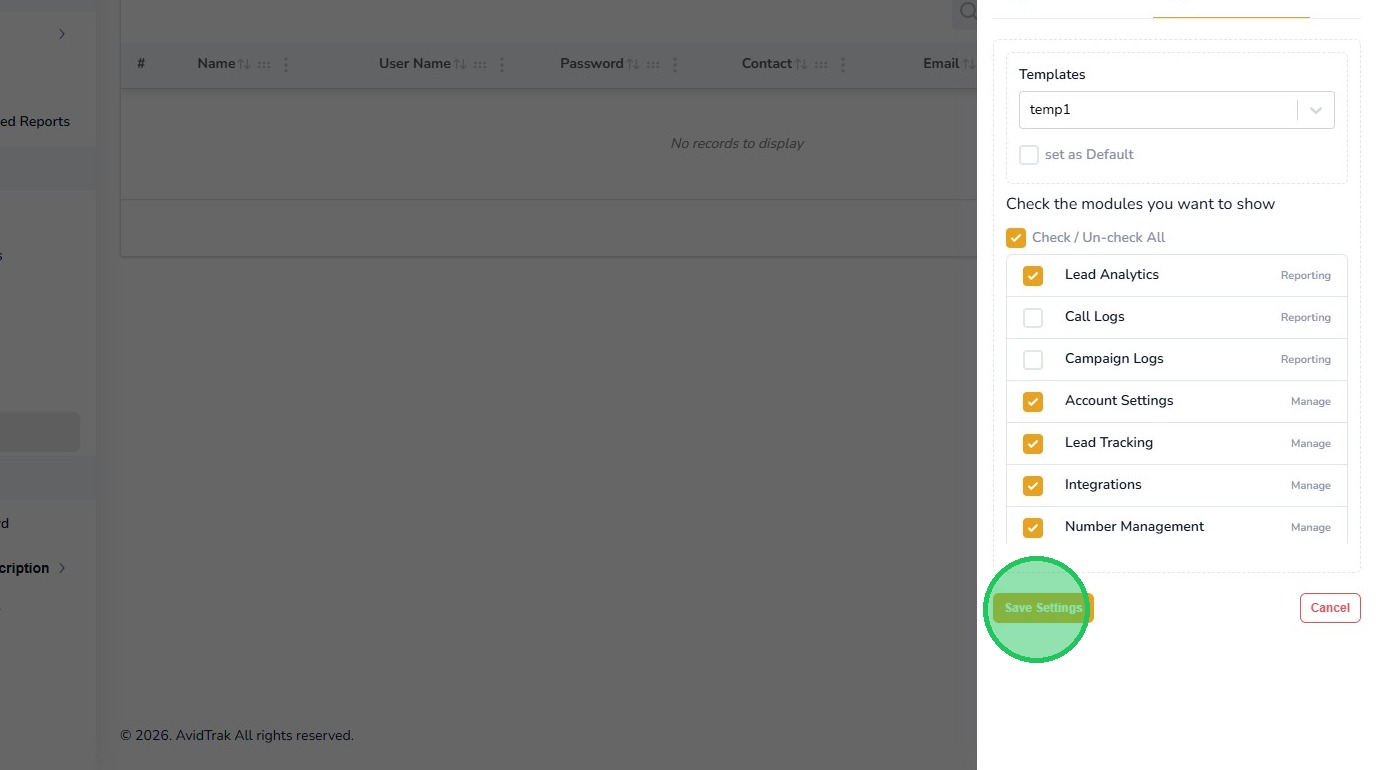Click the Save Settings button
Viewport: 1377px width, 770px height.
click(x=1043, y=608)
